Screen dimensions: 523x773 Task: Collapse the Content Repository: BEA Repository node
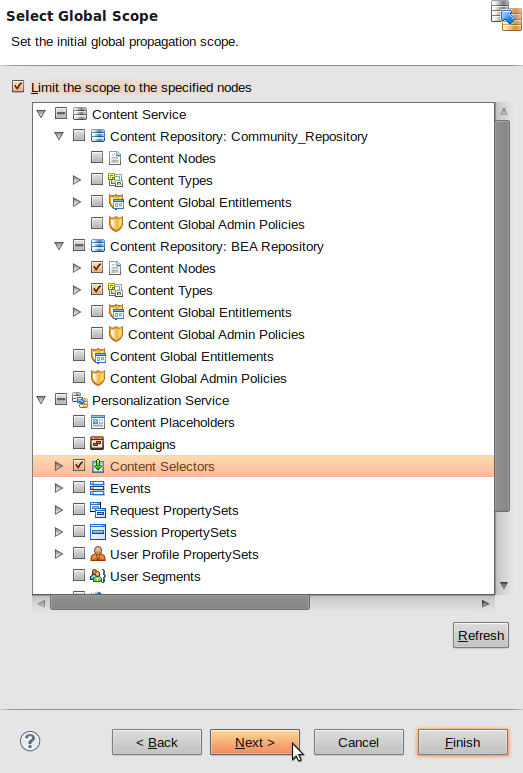59,246
